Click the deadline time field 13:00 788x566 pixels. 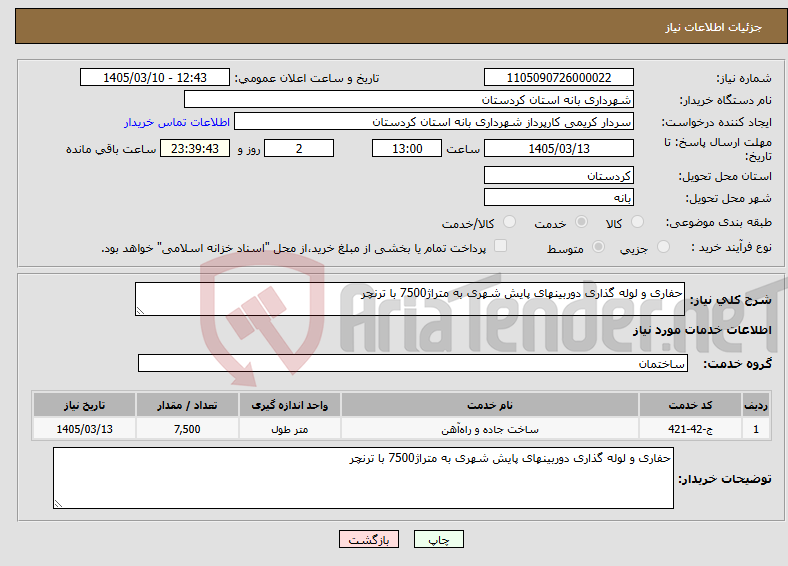pos(407,148)
